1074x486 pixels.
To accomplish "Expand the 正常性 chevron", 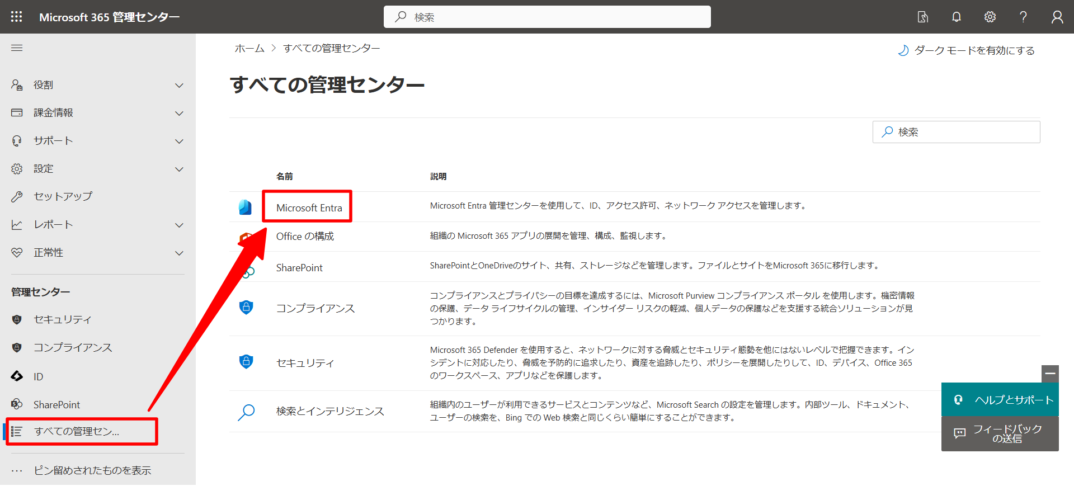I will 179,253.
